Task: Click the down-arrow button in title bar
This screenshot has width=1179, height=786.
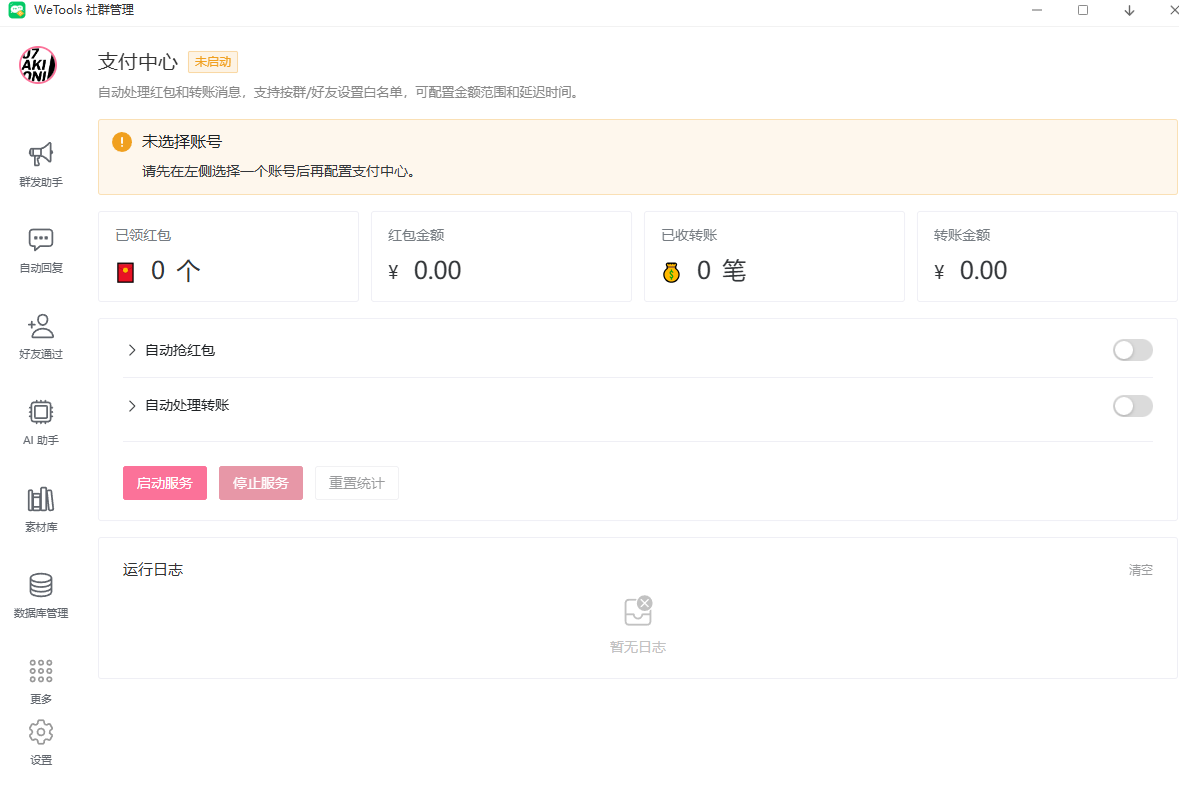Action: [x=1129, y=10]
